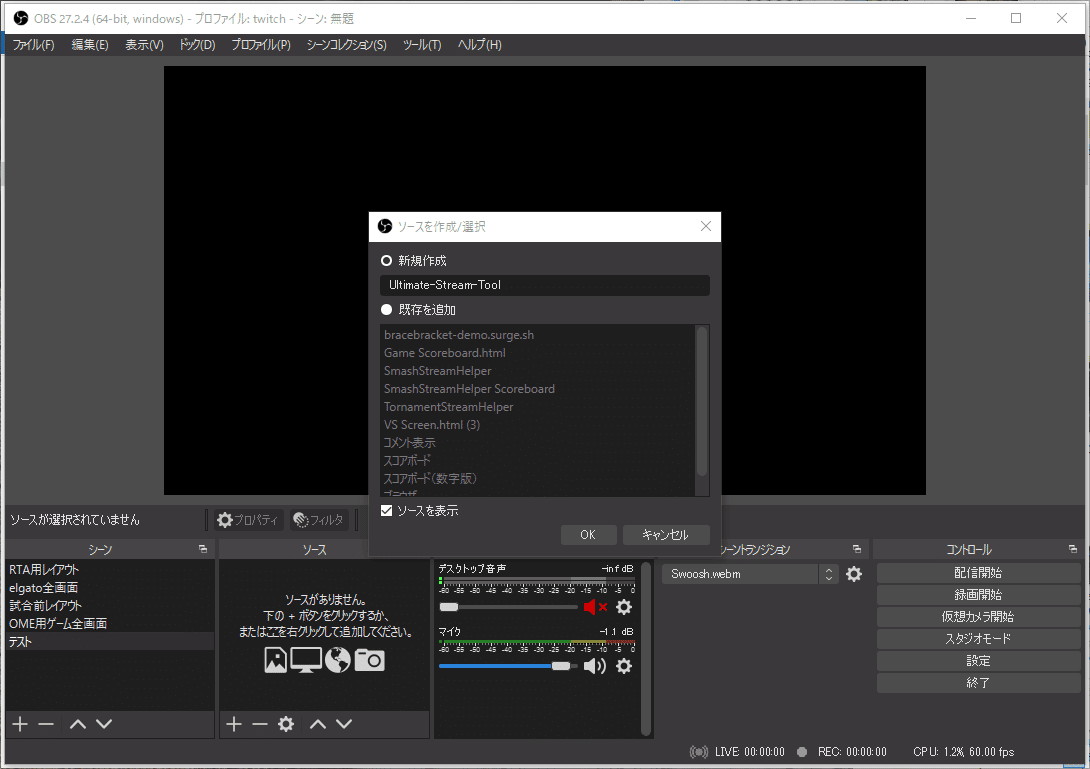
Task: Add a new source with plus icon
Action: pyautogui.click(x=234, y=725)
